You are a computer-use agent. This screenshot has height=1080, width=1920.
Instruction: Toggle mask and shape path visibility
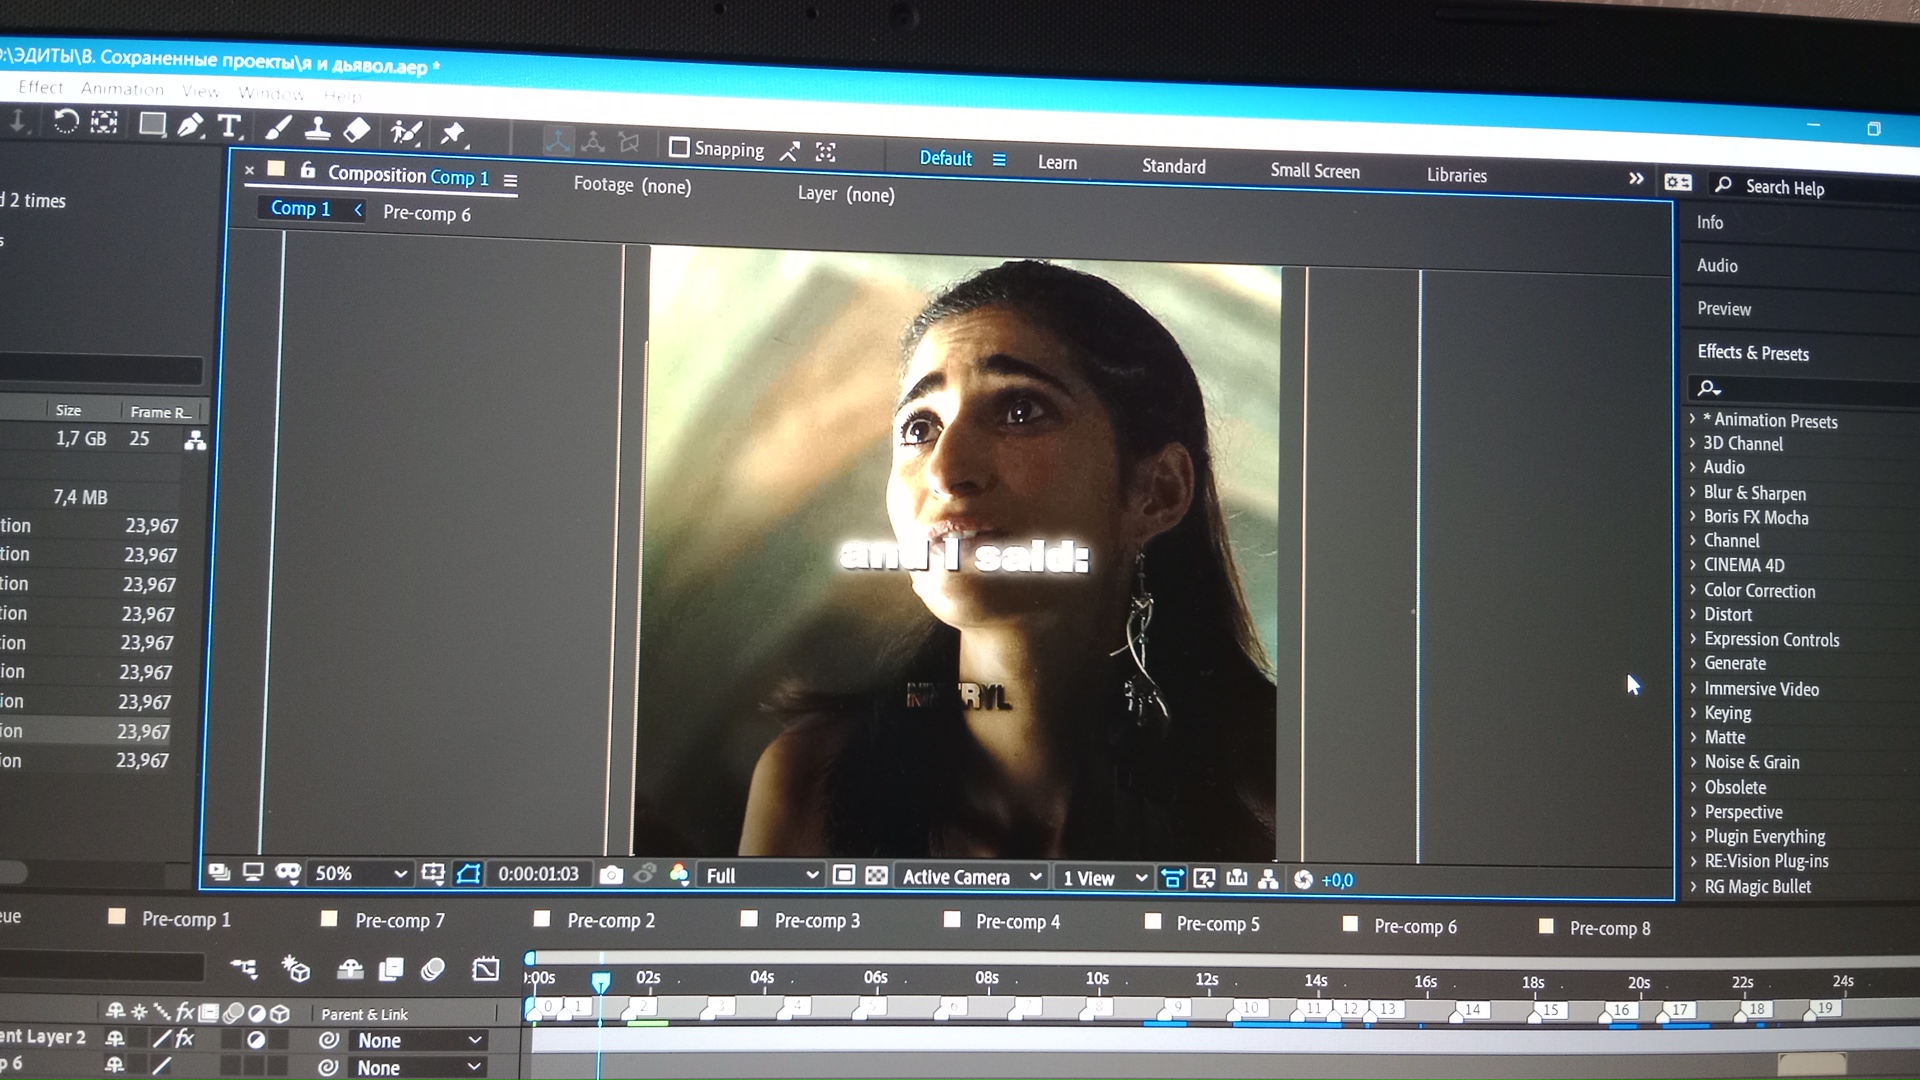pyautogui.click(x=467, y=874)
